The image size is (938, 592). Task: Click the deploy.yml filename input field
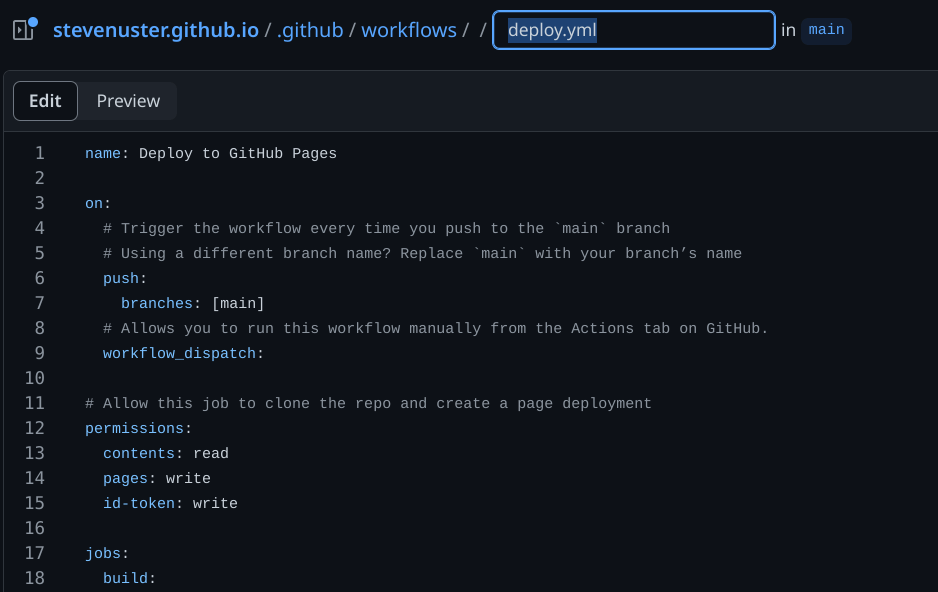[634, 30]
